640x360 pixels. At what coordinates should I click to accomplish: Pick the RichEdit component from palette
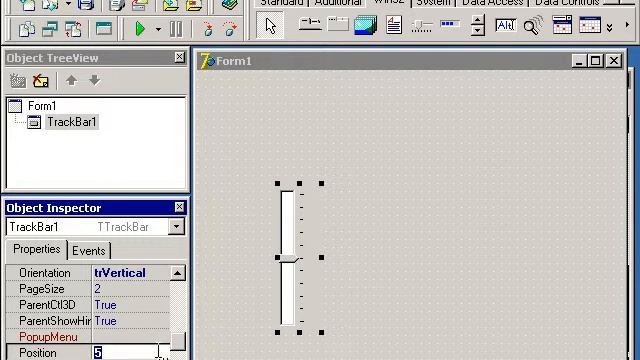pyautogui.click(x=394, y=25)
